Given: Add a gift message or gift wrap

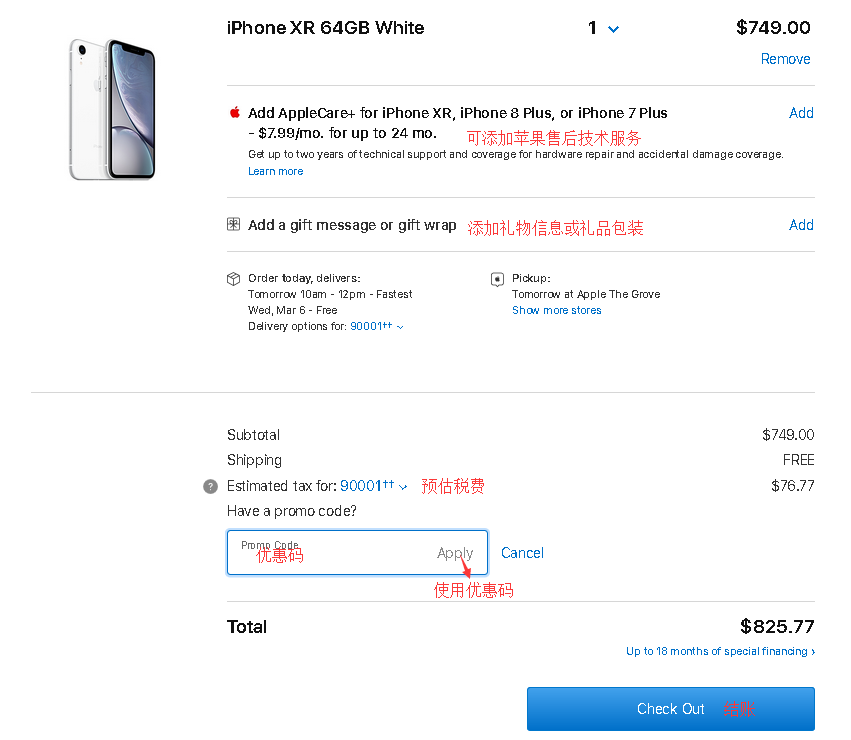Looking at the screenshot, I should click(x=801, y=225).
